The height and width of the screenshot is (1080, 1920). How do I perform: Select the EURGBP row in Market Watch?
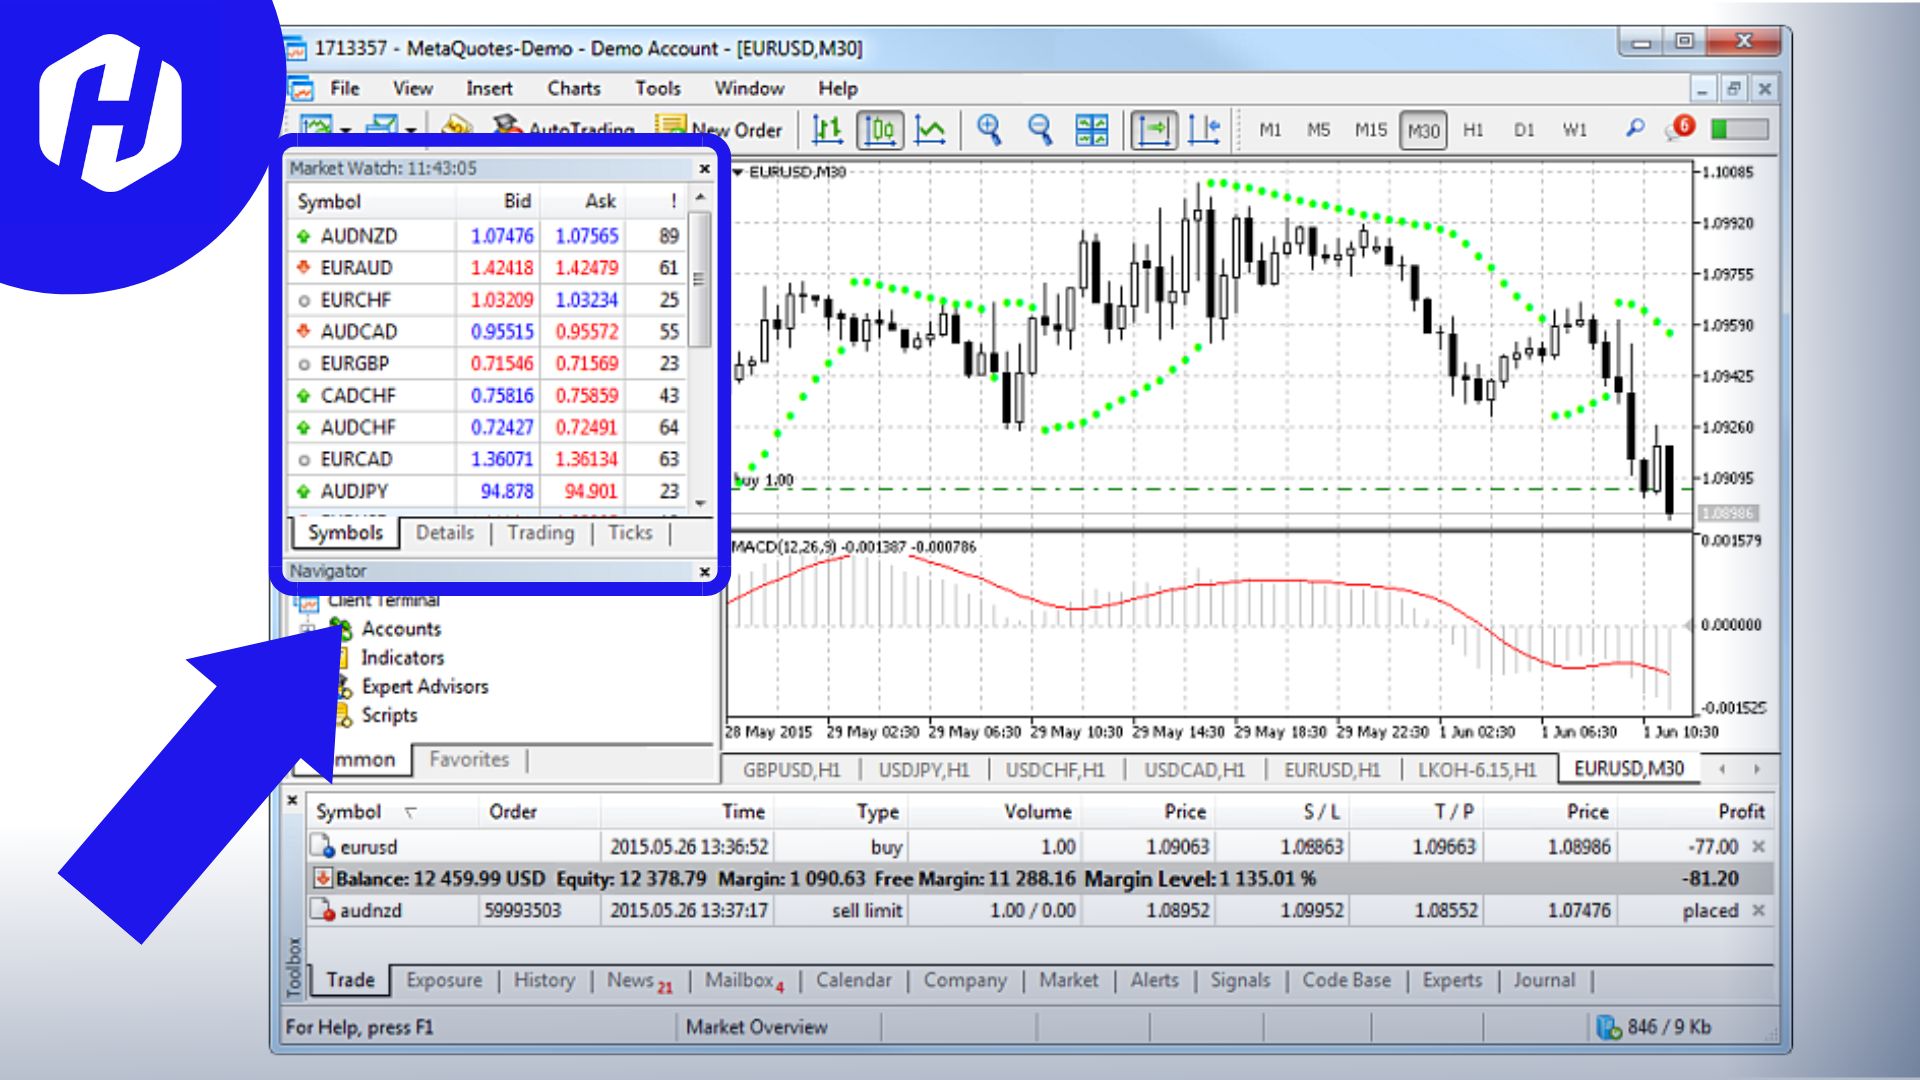click(x=488, y=364)
